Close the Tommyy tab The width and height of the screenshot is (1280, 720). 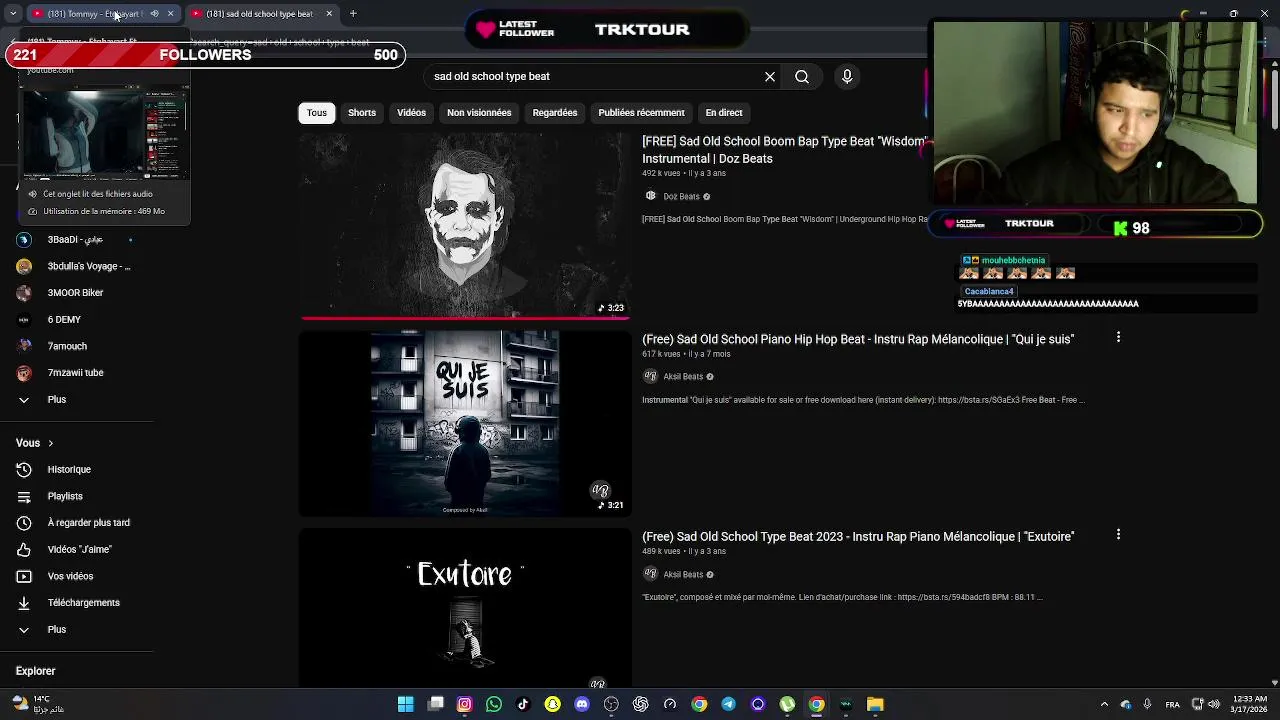tap(170, 14)
